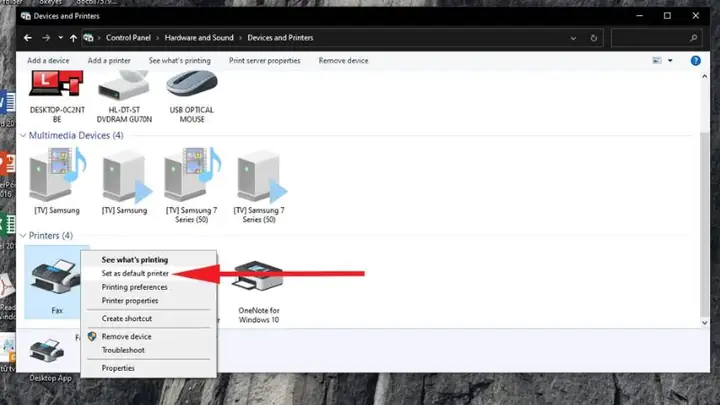The image size is (720, 405).
Task: Click Add a printer in toolbar
Action: 109,61
